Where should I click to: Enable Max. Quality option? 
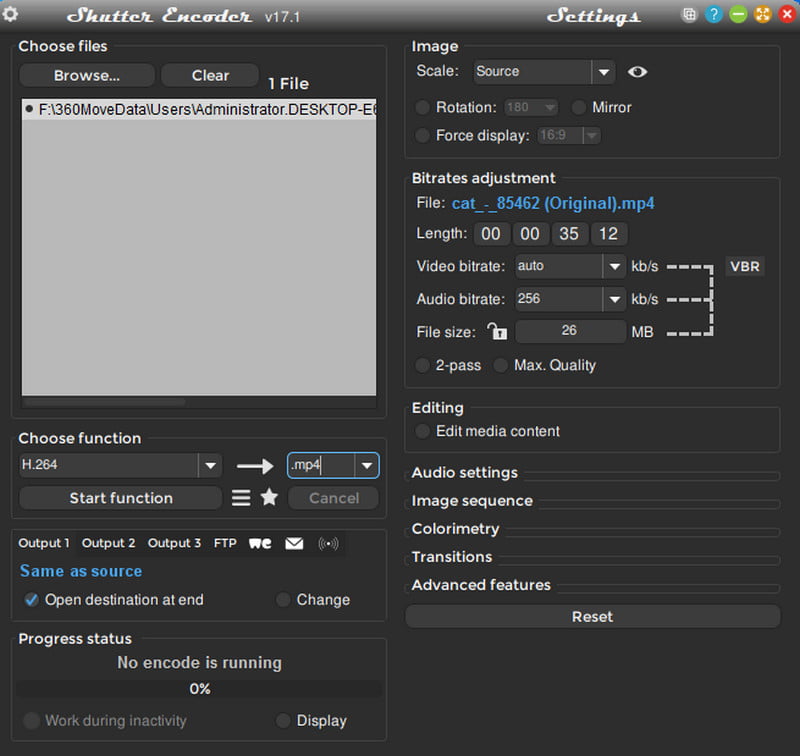[501, 365]
